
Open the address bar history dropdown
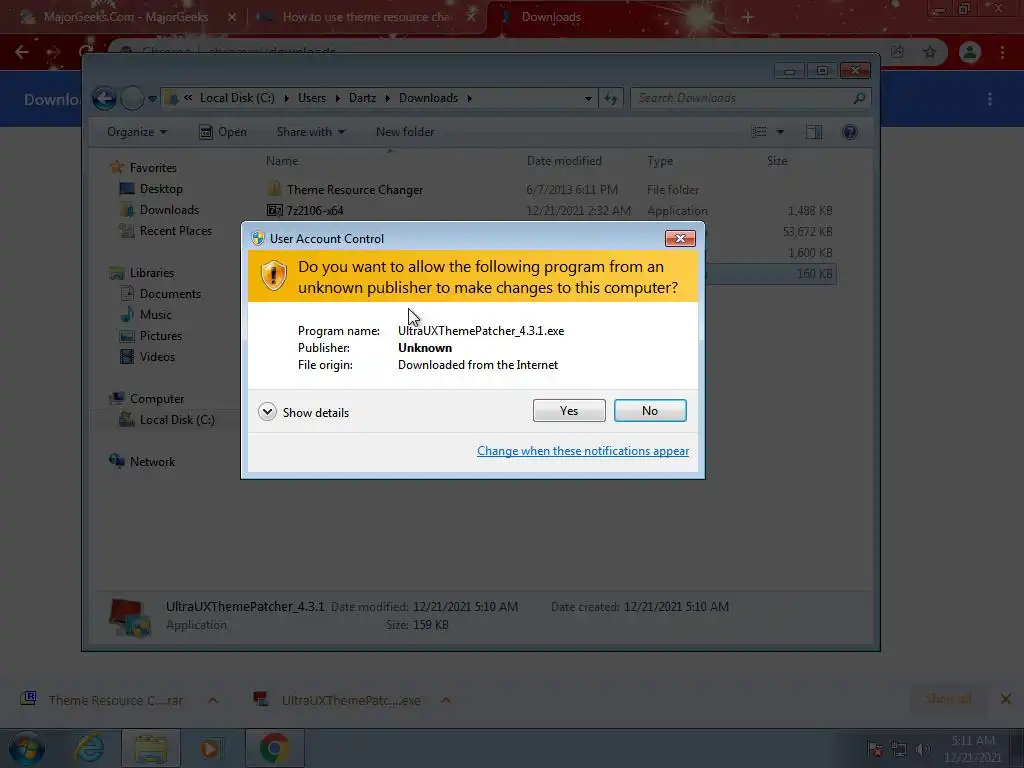point(588,99)
